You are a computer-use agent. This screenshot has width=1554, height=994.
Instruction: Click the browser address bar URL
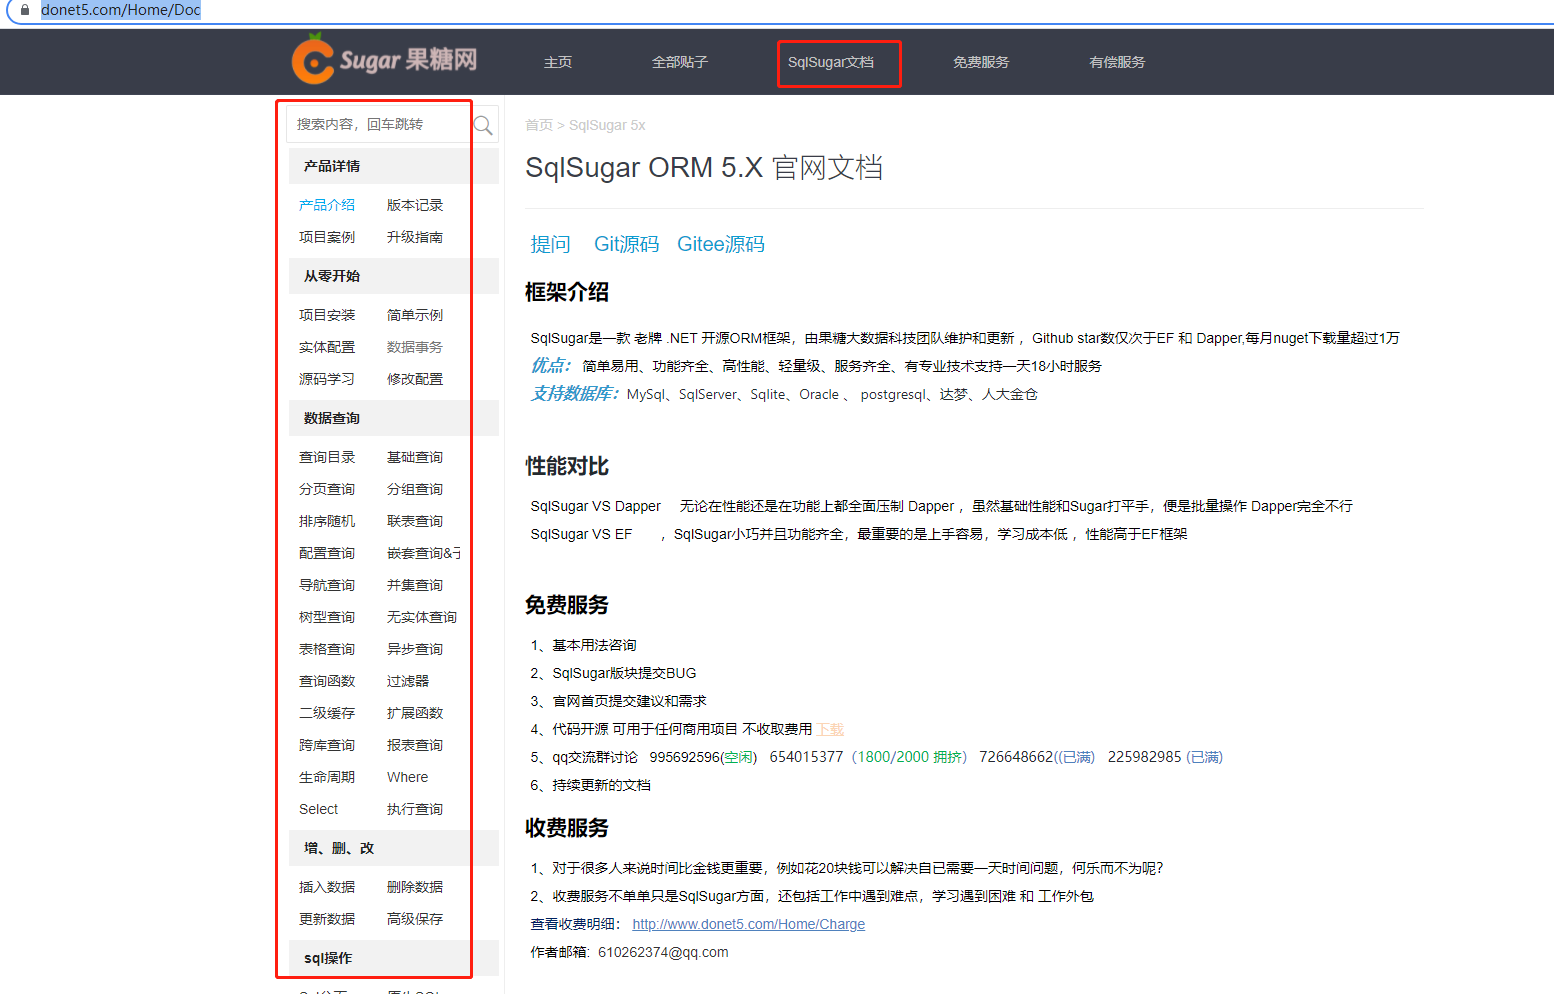120,11
